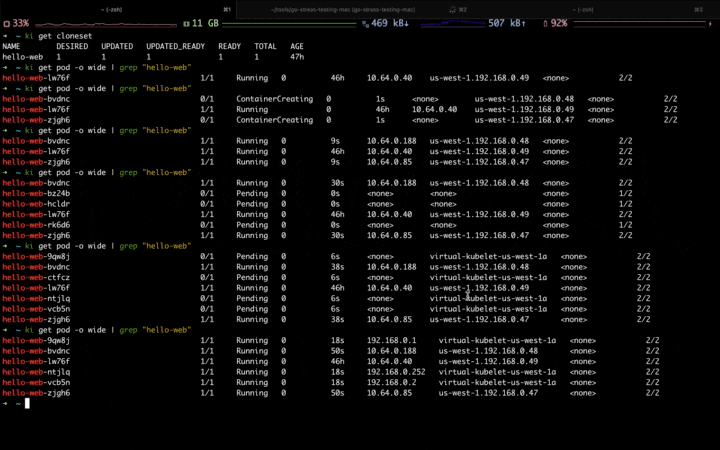The image size is (720, 450).
Task: Click the "9s" age in the hello-web-bvdnc row
Action: point(335,141)
